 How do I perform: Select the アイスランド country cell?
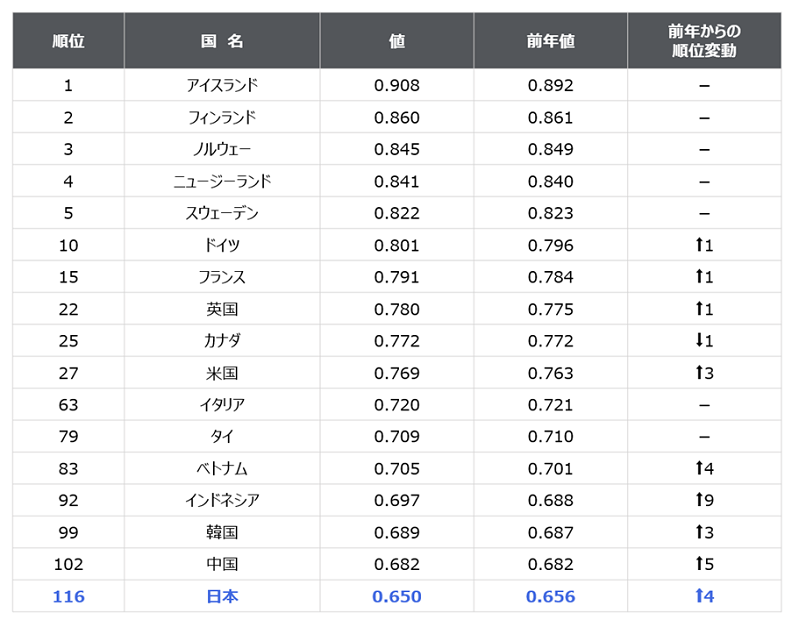point(222,85)
